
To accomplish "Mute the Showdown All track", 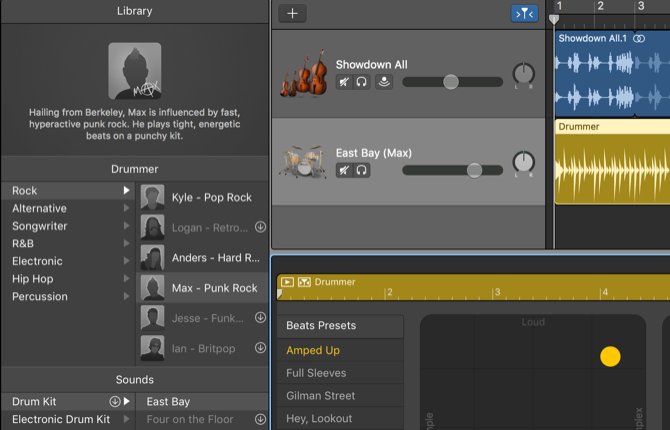I will (344, 82).
